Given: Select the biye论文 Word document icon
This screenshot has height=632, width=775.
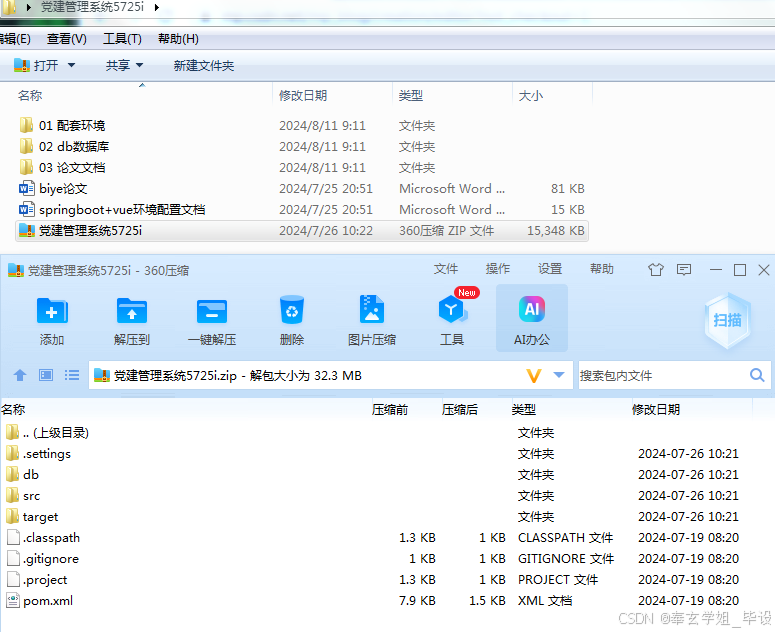Looking at the screenshot, I should click(x=26, y=188).
